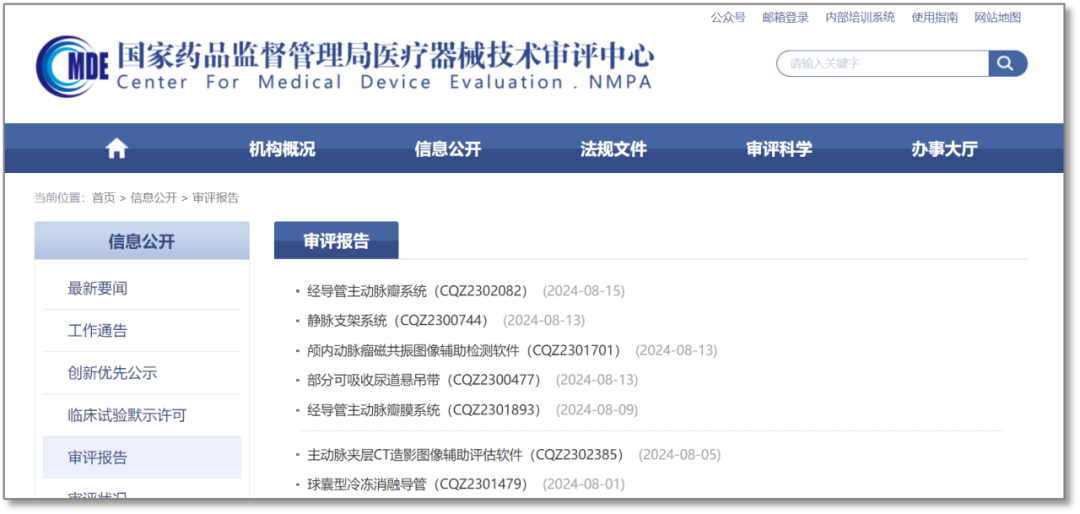Type in the keyword search field

pyautogui.click(x=883, y=64)
